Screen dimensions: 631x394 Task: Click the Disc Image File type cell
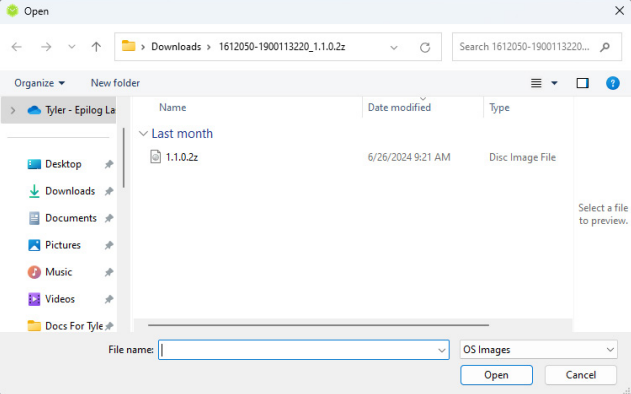pos(522,157)
